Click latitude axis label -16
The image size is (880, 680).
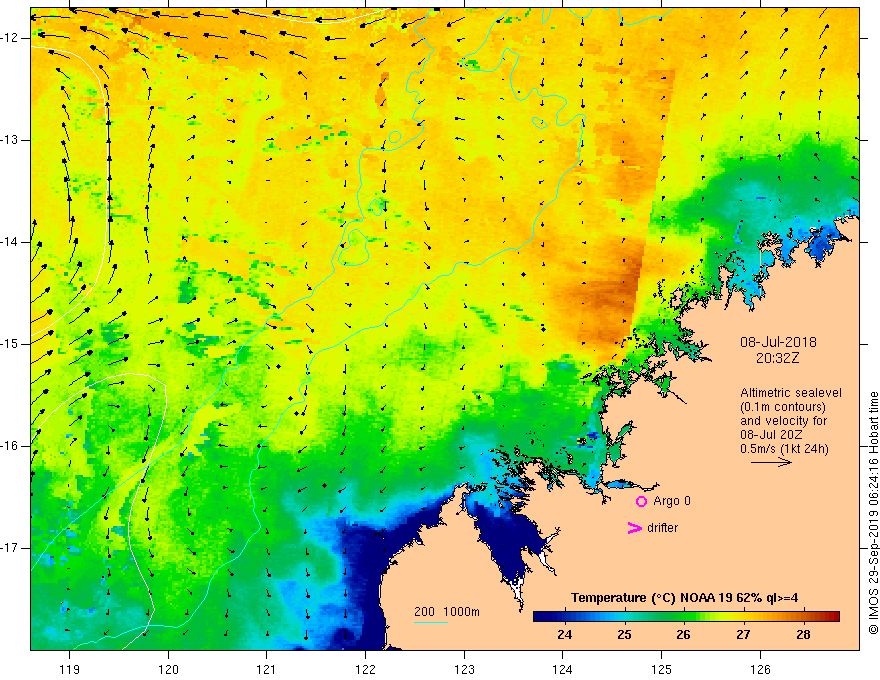pos(10,446)
